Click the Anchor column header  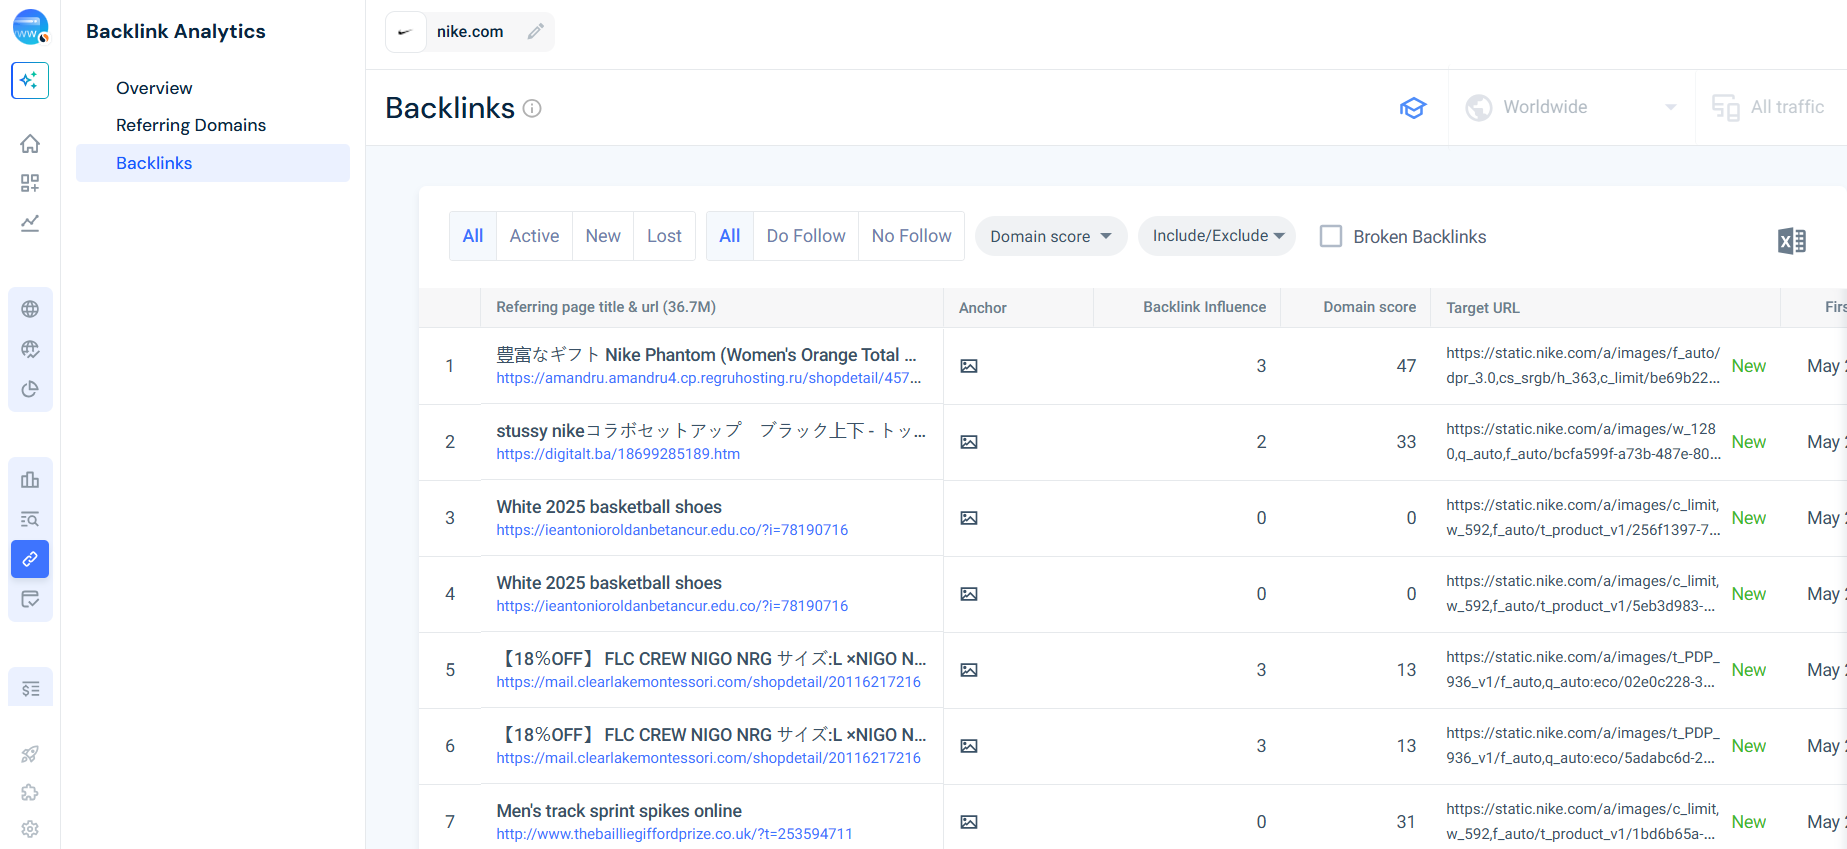pos(983,308)
